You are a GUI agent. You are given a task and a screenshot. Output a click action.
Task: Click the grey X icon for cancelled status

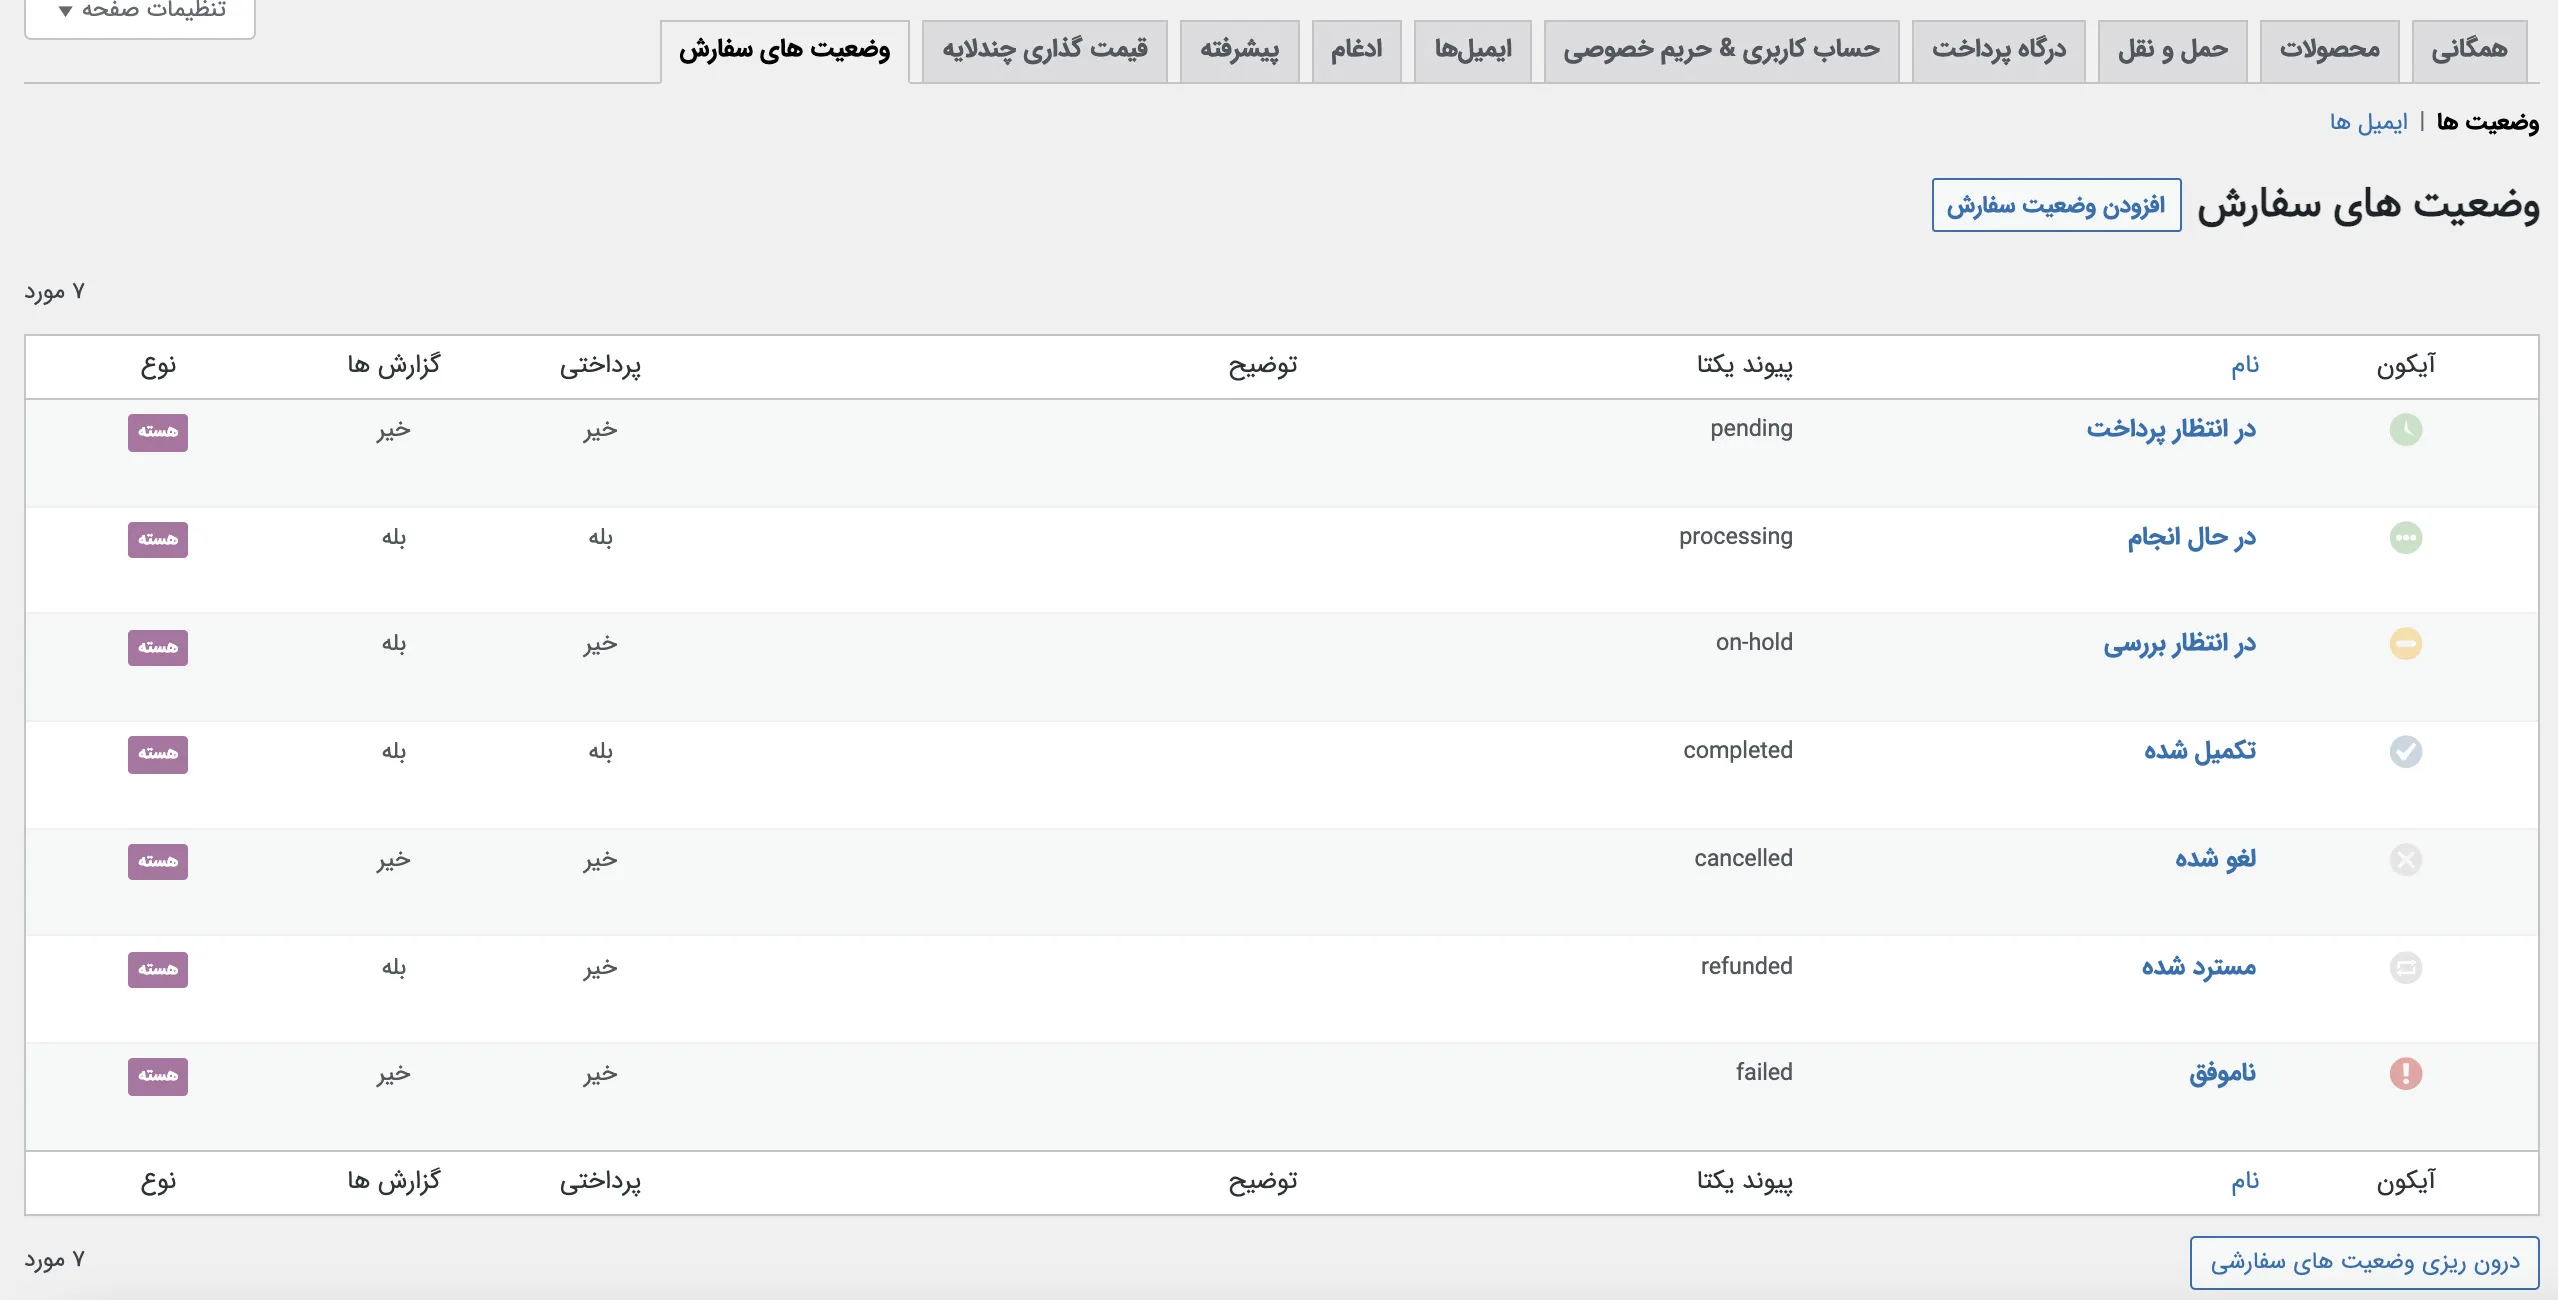(2405, 860)
